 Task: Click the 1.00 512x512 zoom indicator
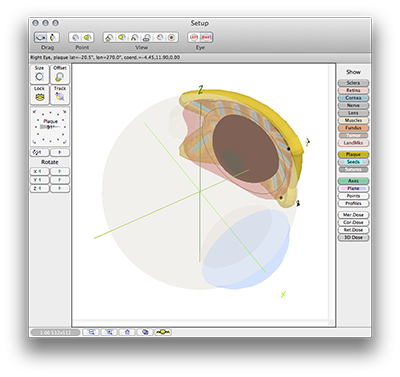point(55,333)
